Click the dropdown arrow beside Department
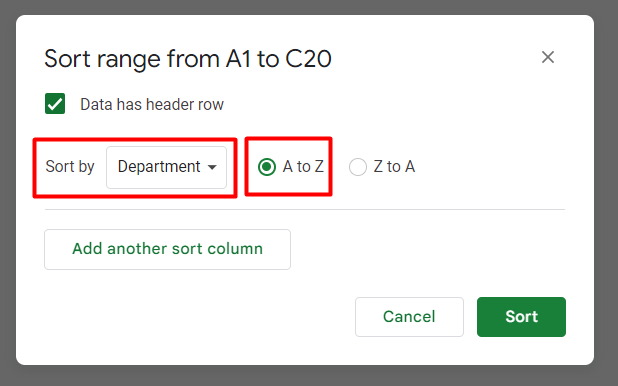618x386 pixels. coord(212,167)
